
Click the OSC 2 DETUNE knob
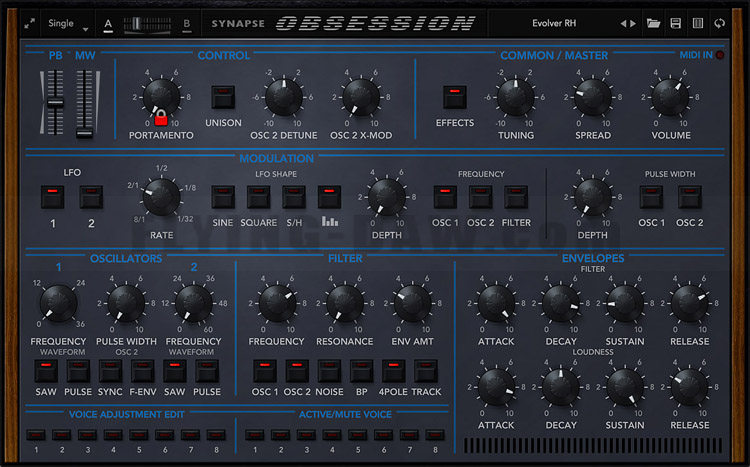click(284, 97)
